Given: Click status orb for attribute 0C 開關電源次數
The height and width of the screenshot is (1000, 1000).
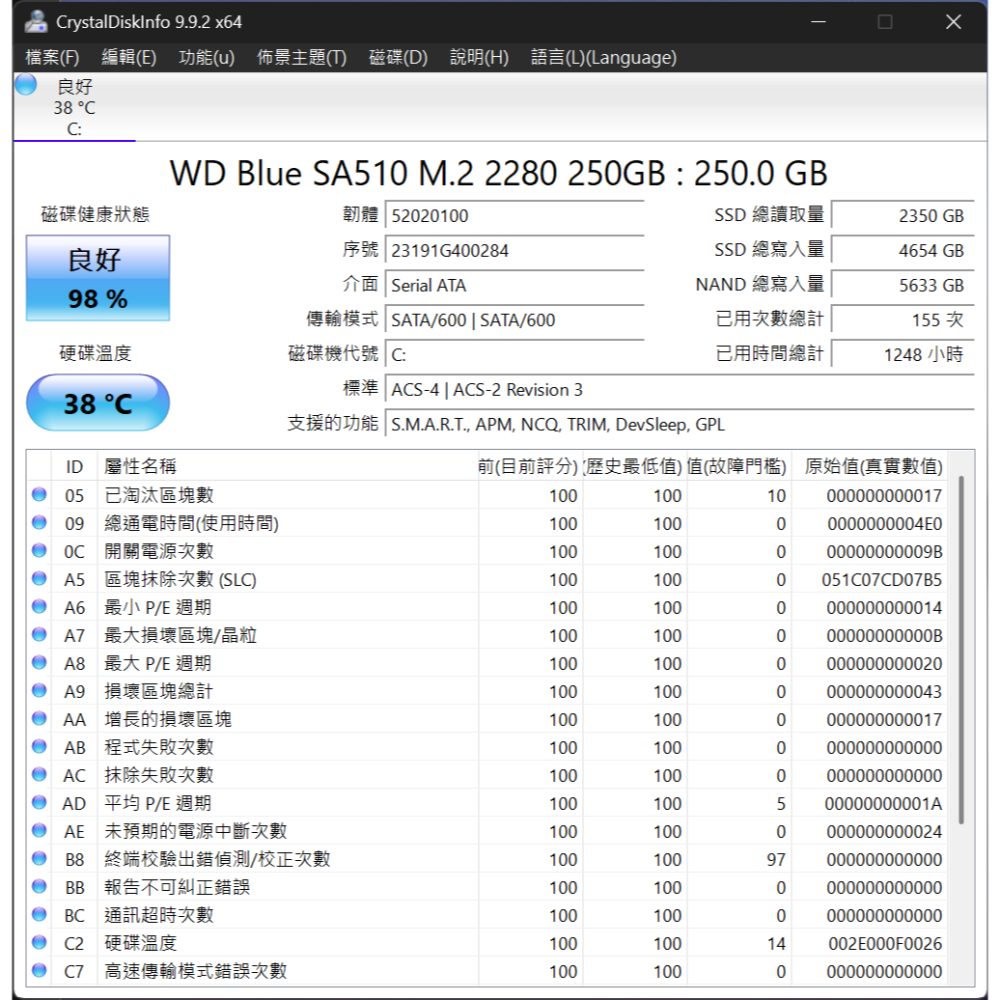Looking at the screenshot, I should tap(39, 550).
